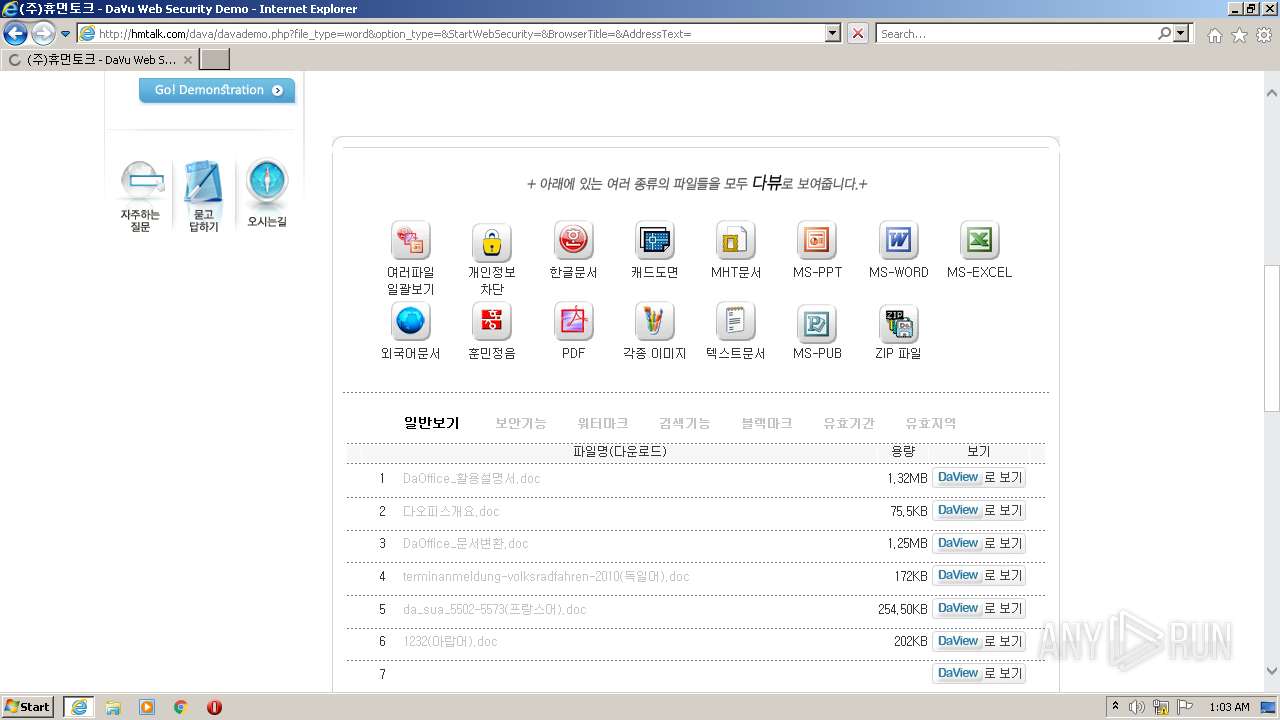This screenshot has width=1280, height=720.
Task: Close the 휴먼토크 browser tab
Action: pyautogui.click(x=187, y=60)
